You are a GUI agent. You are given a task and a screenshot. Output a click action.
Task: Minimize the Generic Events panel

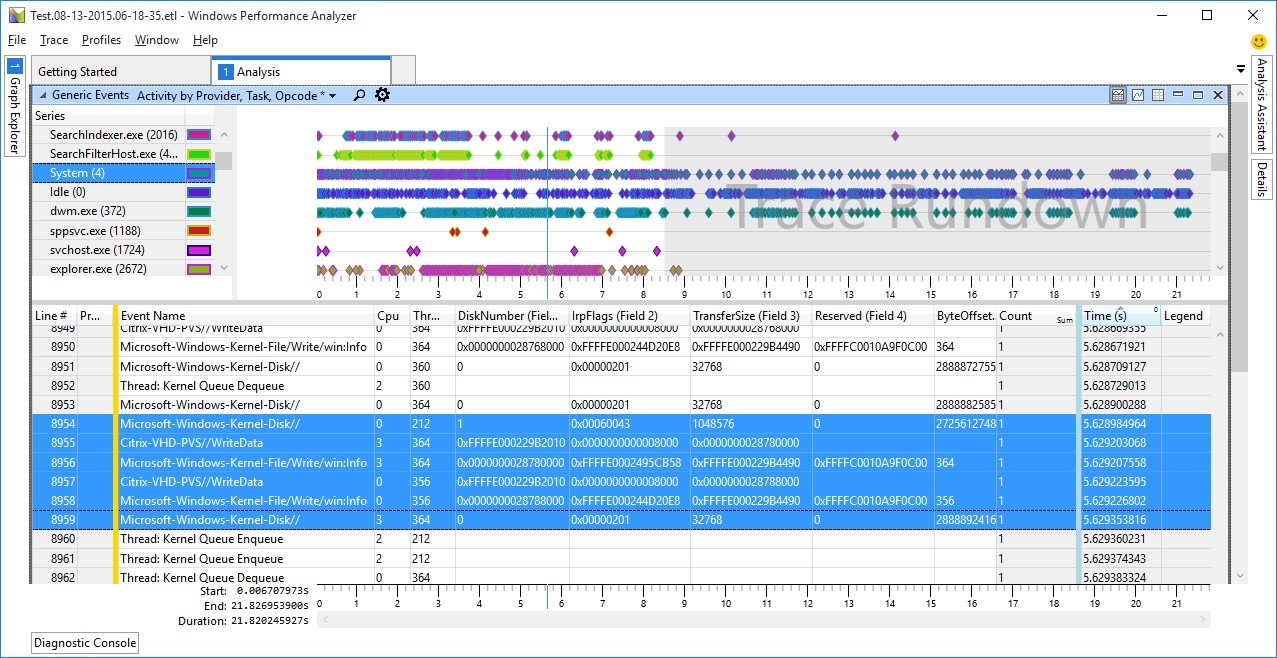click(x=1177, y=95)
